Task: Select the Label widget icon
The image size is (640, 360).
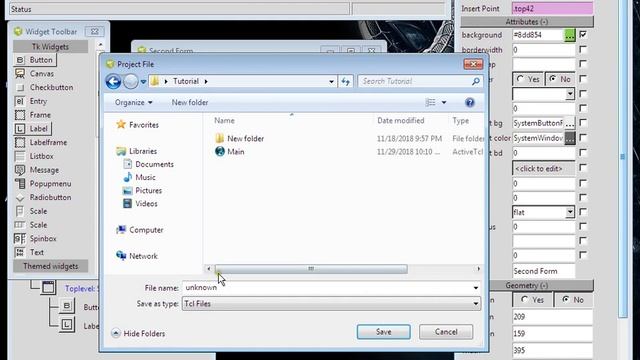Action: (20, 129)
